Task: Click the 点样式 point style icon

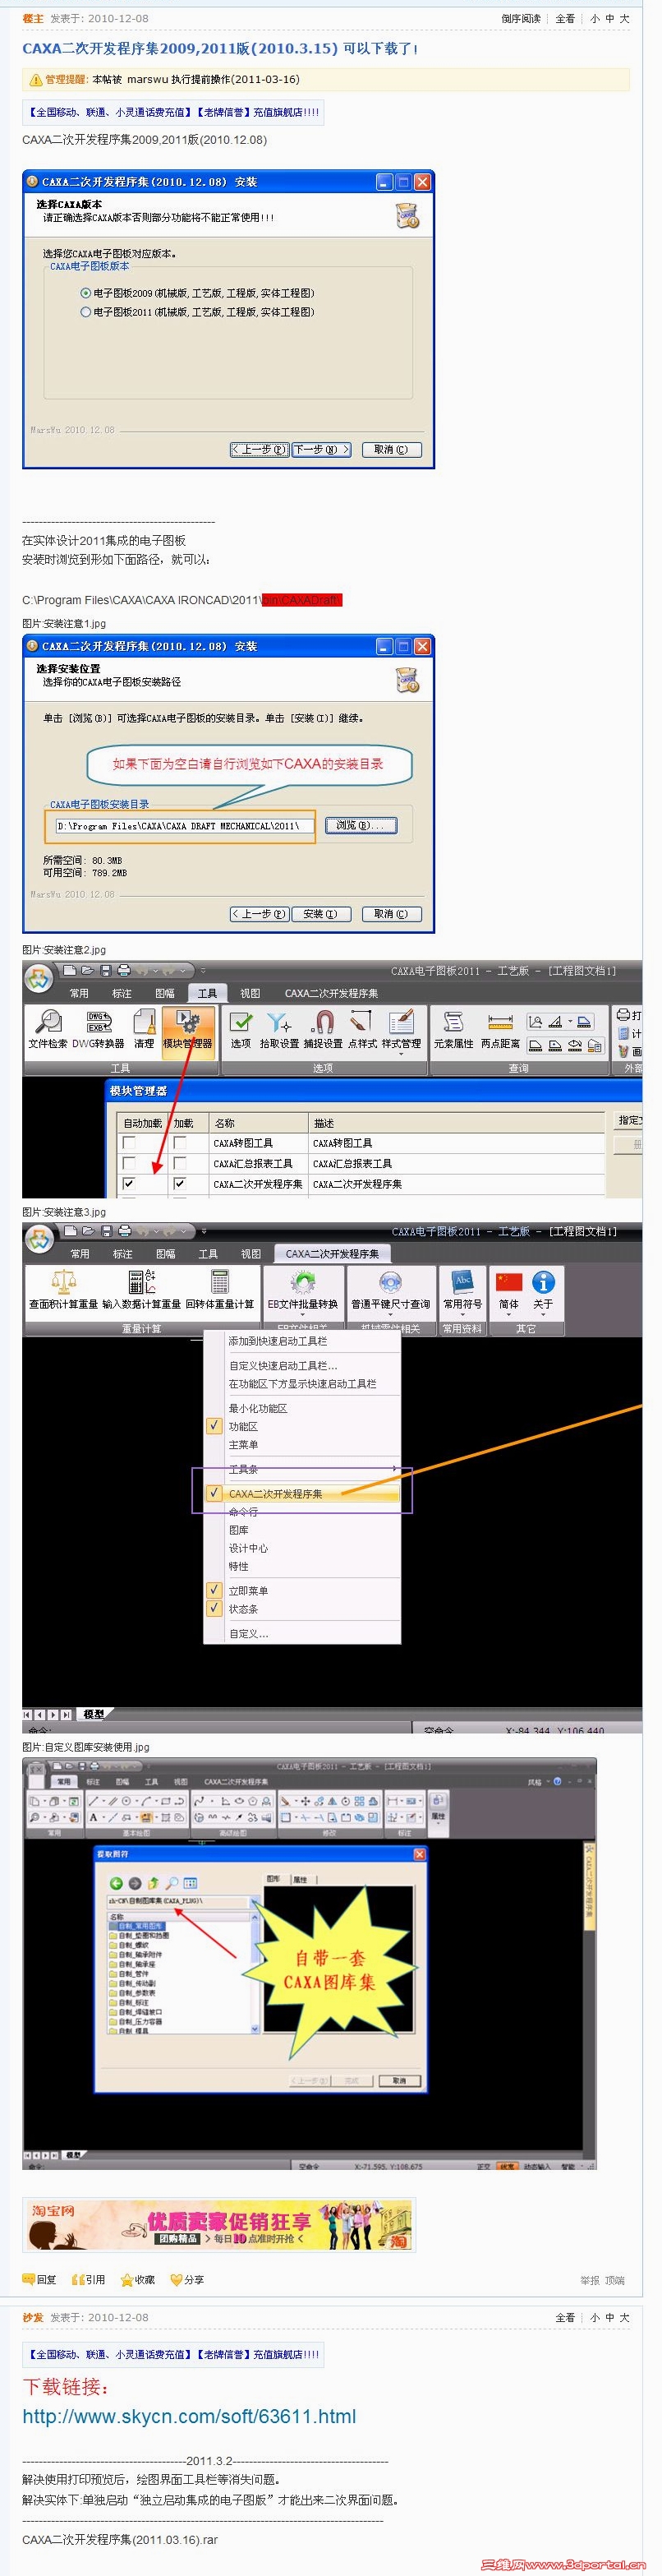Action: click(x=361, y=1022)
